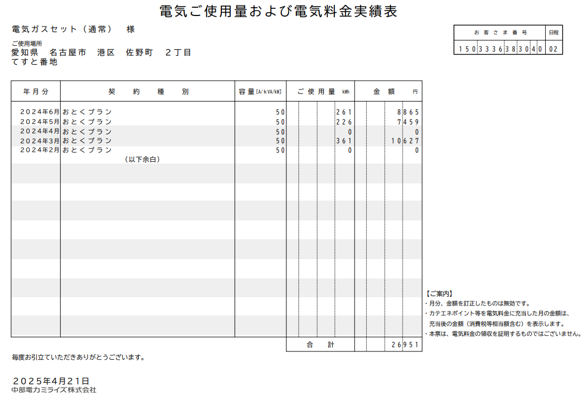Click the 日程 value 02

pos(553,49)
